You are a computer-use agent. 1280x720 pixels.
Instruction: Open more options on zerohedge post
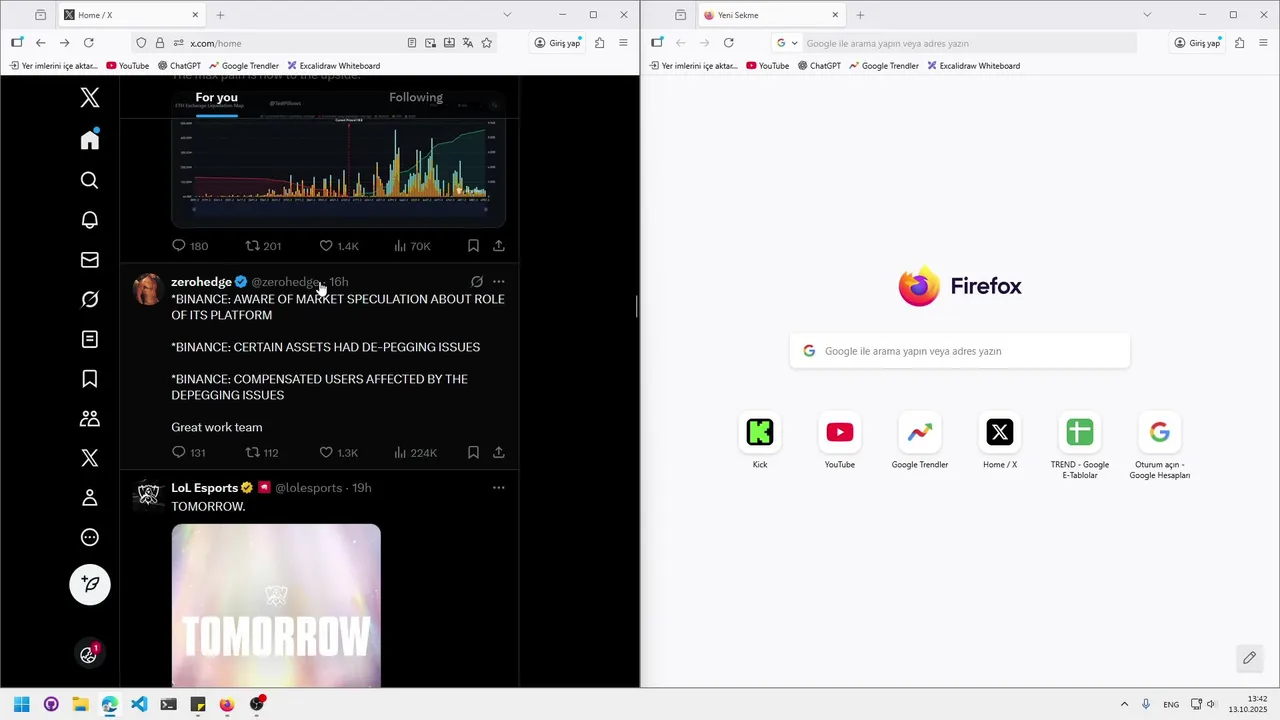pos(498,282)
